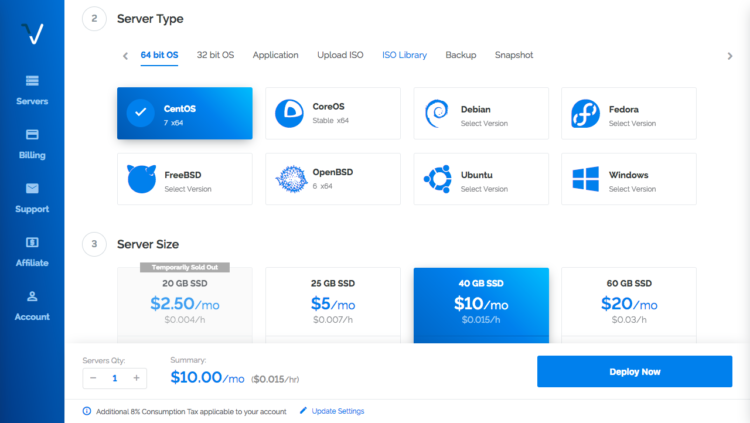The height and width of the screenshot is (423, 750).
Task: Select the 25 GB SSD $5 plan
Action: coord(333,305)
